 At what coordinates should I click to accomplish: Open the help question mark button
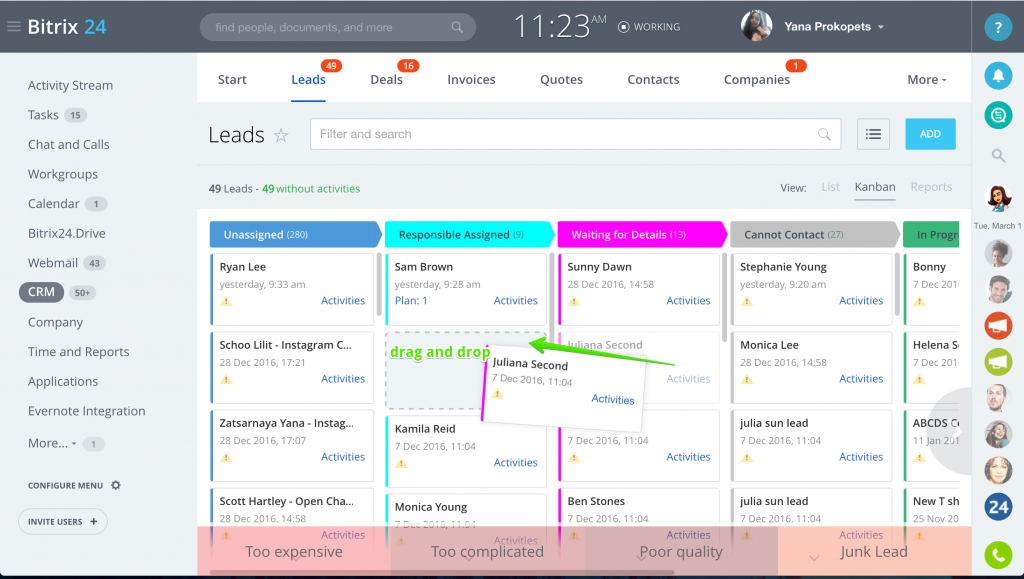pos(998,27)
